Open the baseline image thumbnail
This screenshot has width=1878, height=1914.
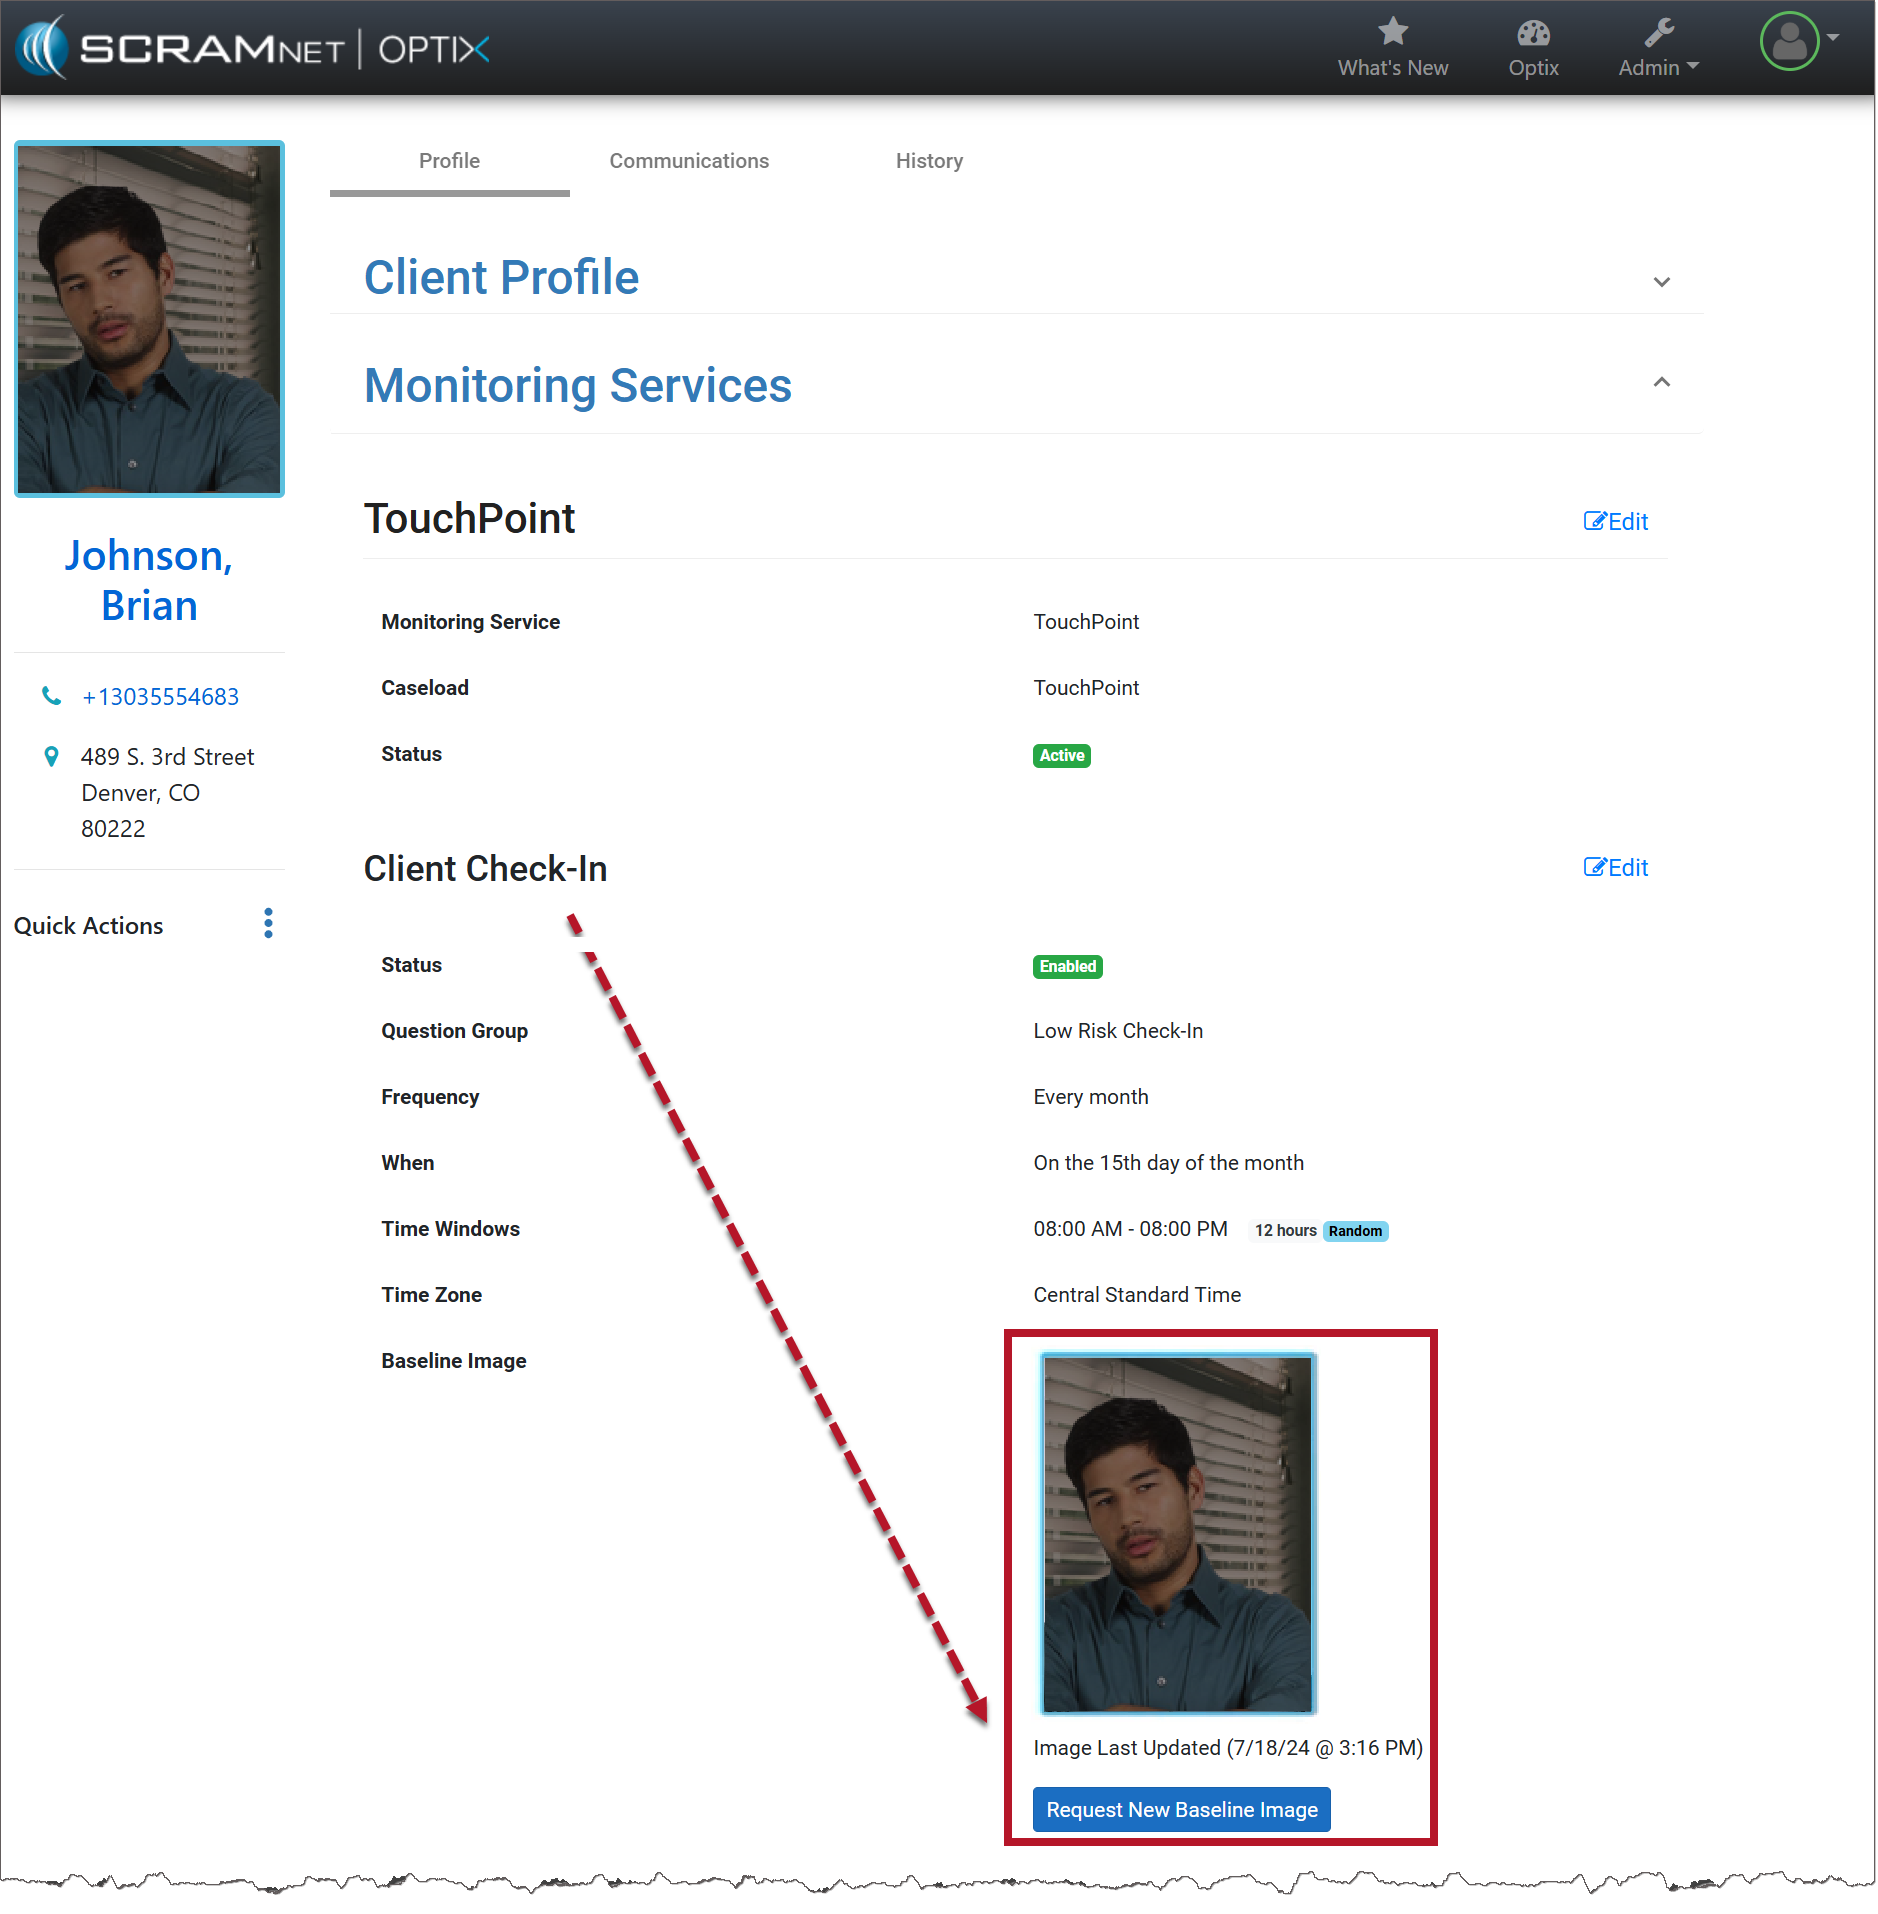click(x=1177, y=1533)
